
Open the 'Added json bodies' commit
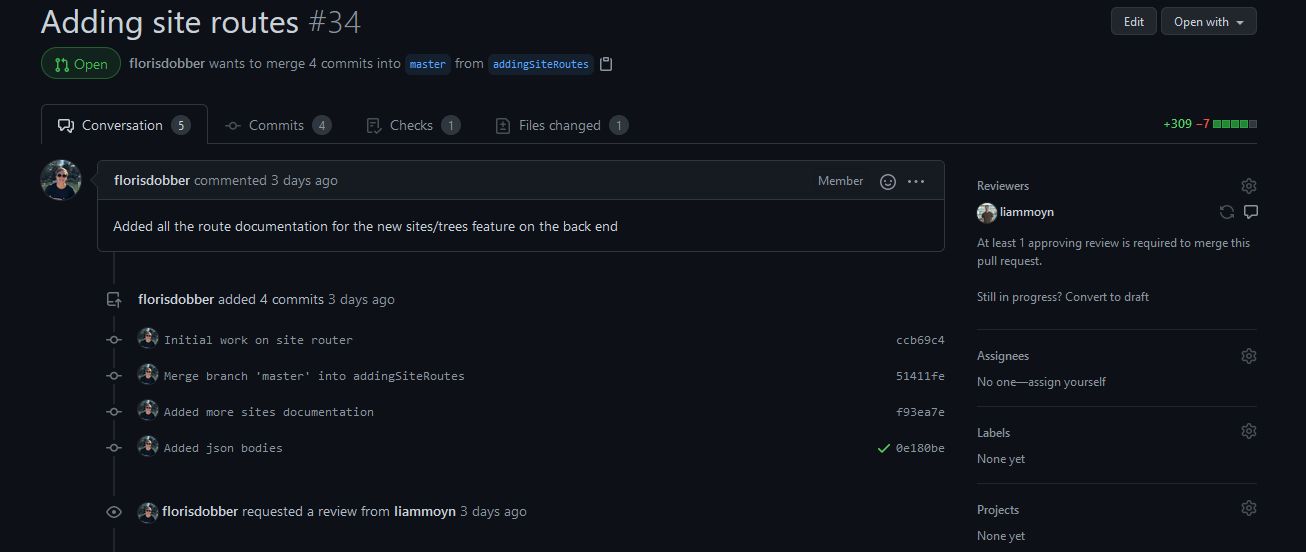(x=223, y=448)
